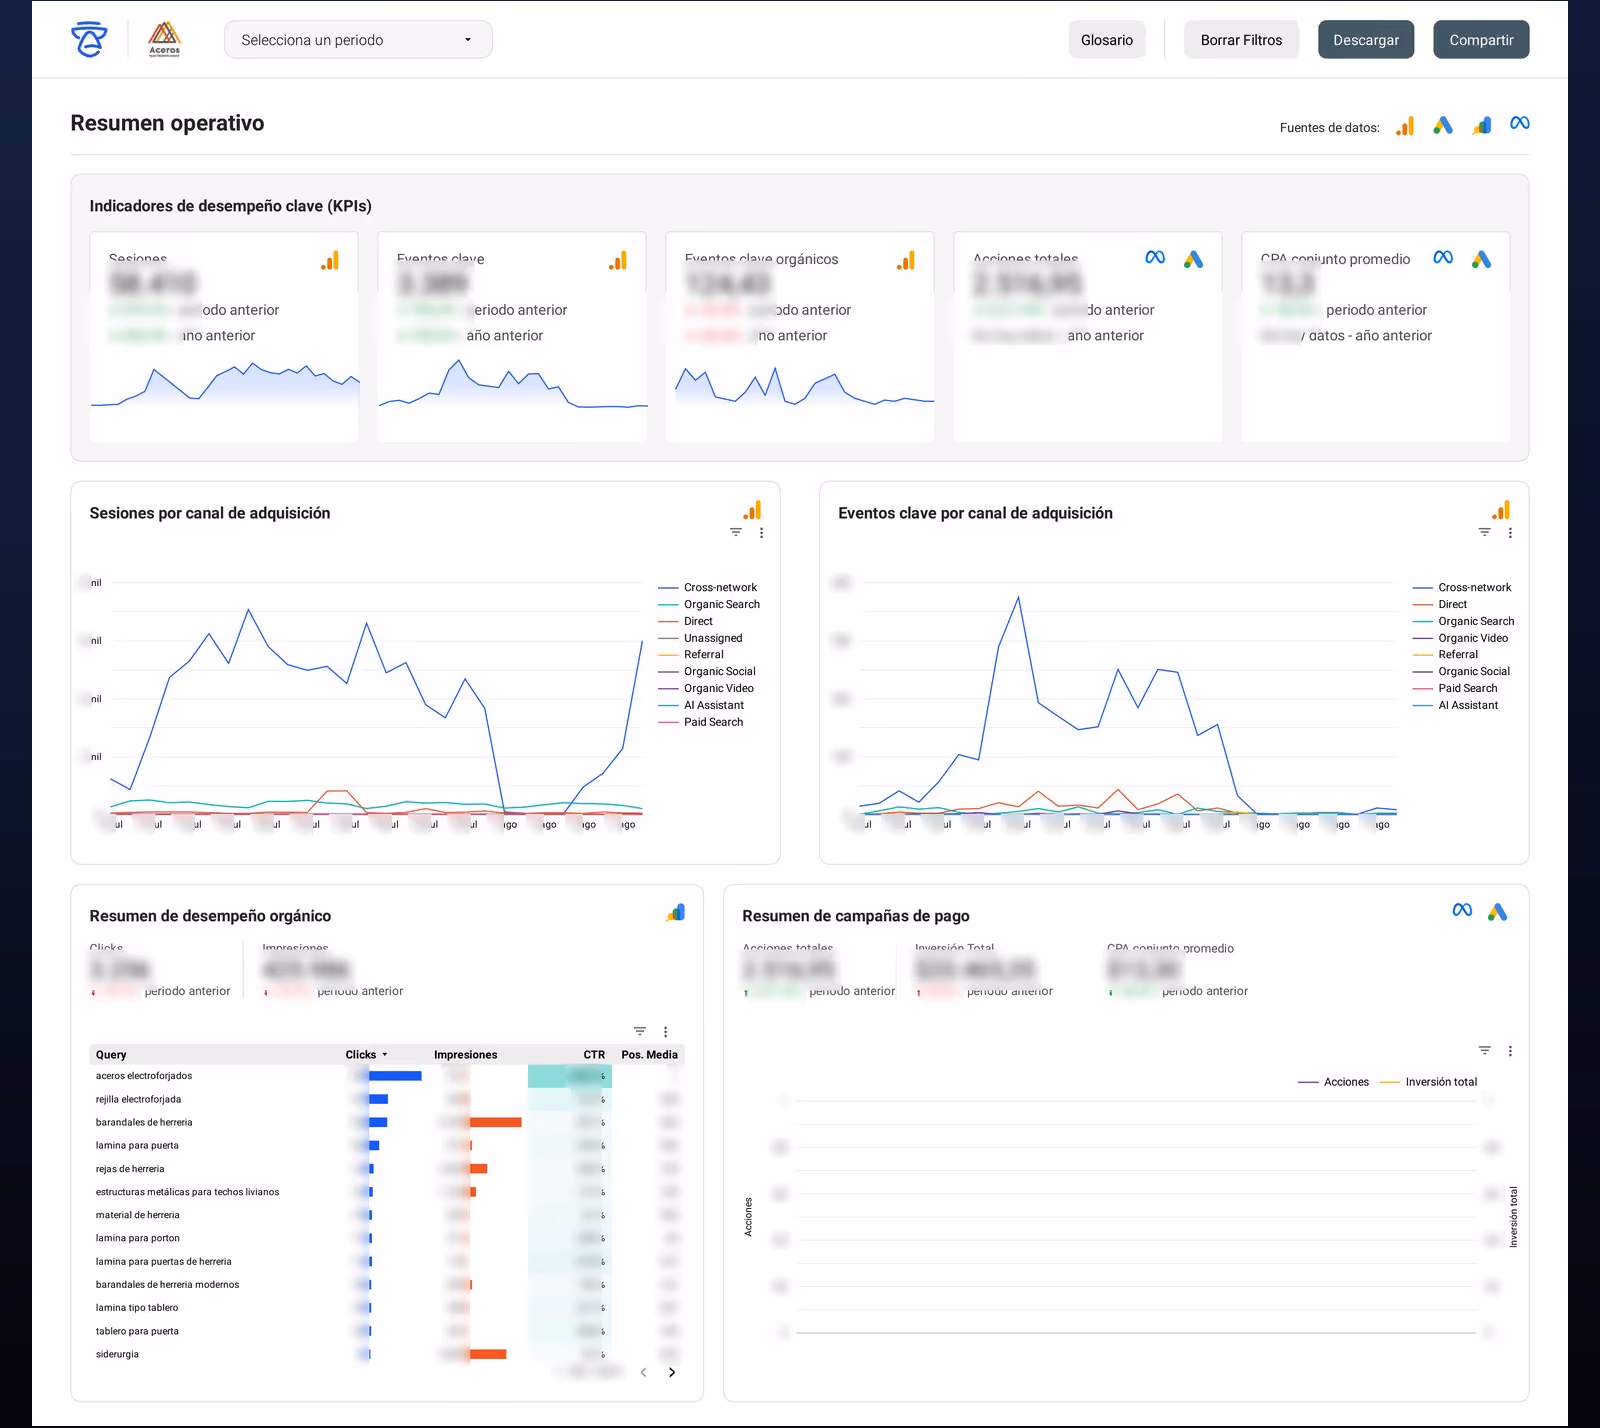Screen dimensions: 1600x1428
Task: Toggle Paid Search legend in Eventos clave chart
Action: pyautogui.click(x=1455, y=689)
